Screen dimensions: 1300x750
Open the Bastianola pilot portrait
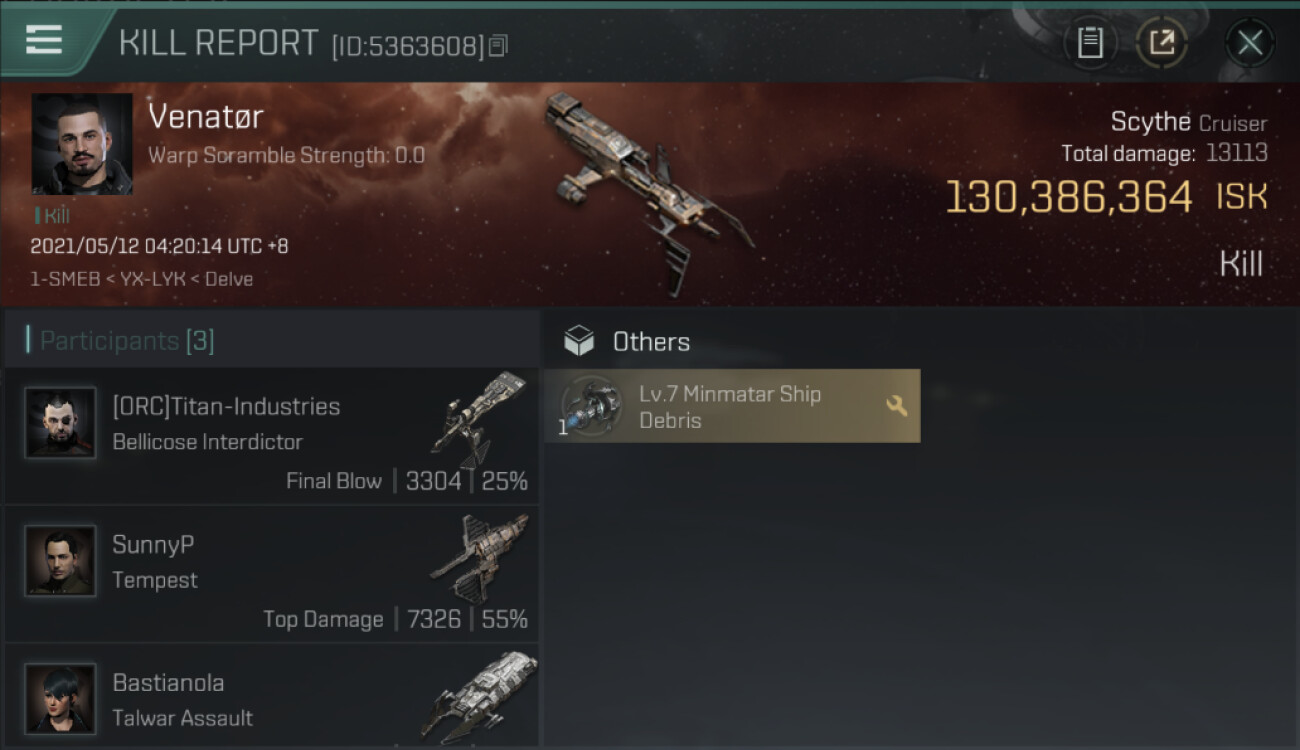tap(60, 699)
